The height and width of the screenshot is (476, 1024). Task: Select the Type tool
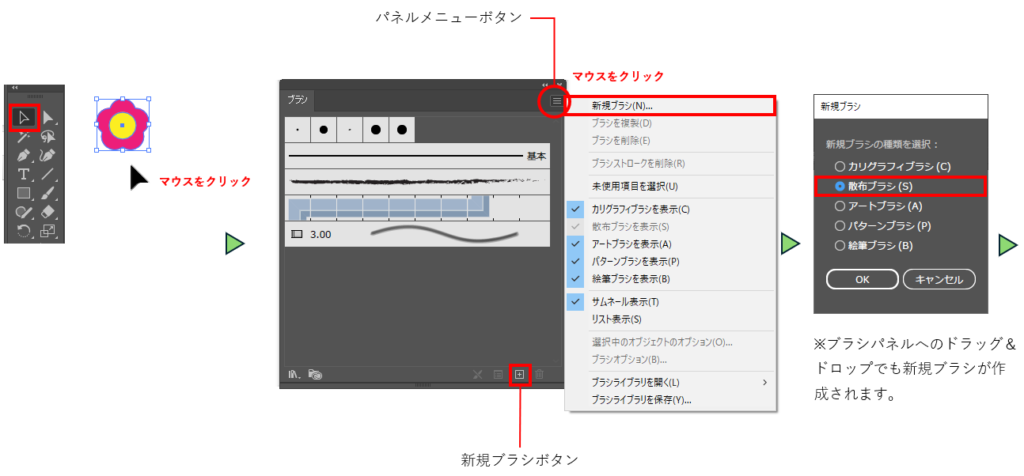pos(24,174)
